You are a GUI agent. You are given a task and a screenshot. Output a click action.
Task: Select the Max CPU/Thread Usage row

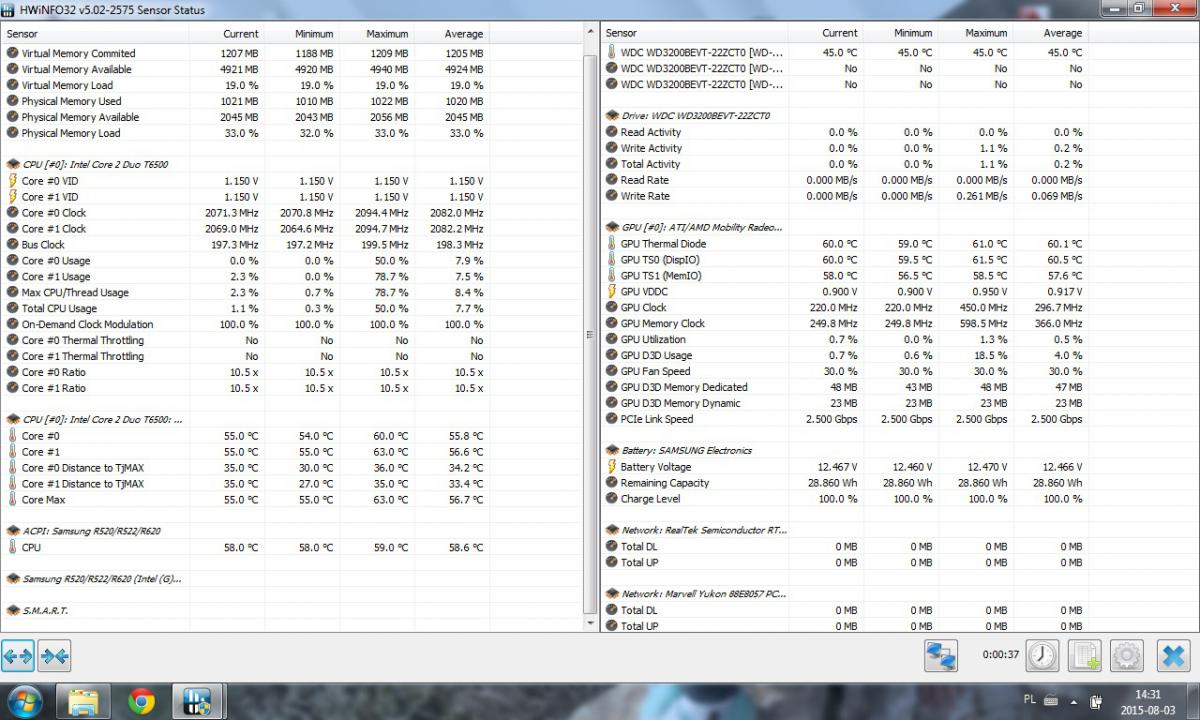(x=246, y=293)
